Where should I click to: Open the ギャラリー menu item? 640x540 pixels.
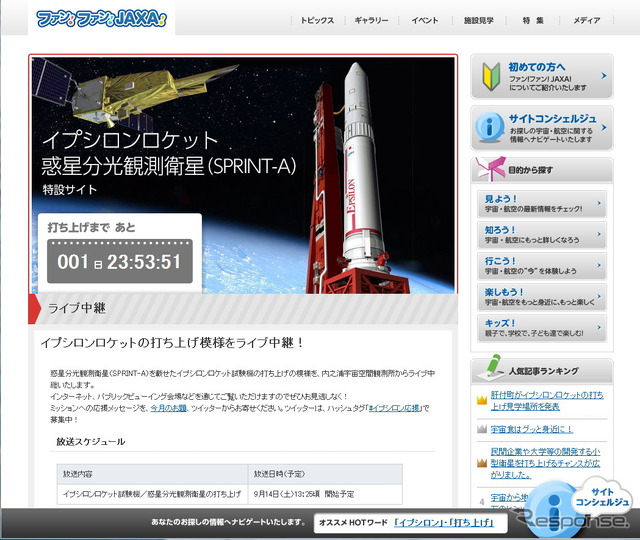coord(371,20)
